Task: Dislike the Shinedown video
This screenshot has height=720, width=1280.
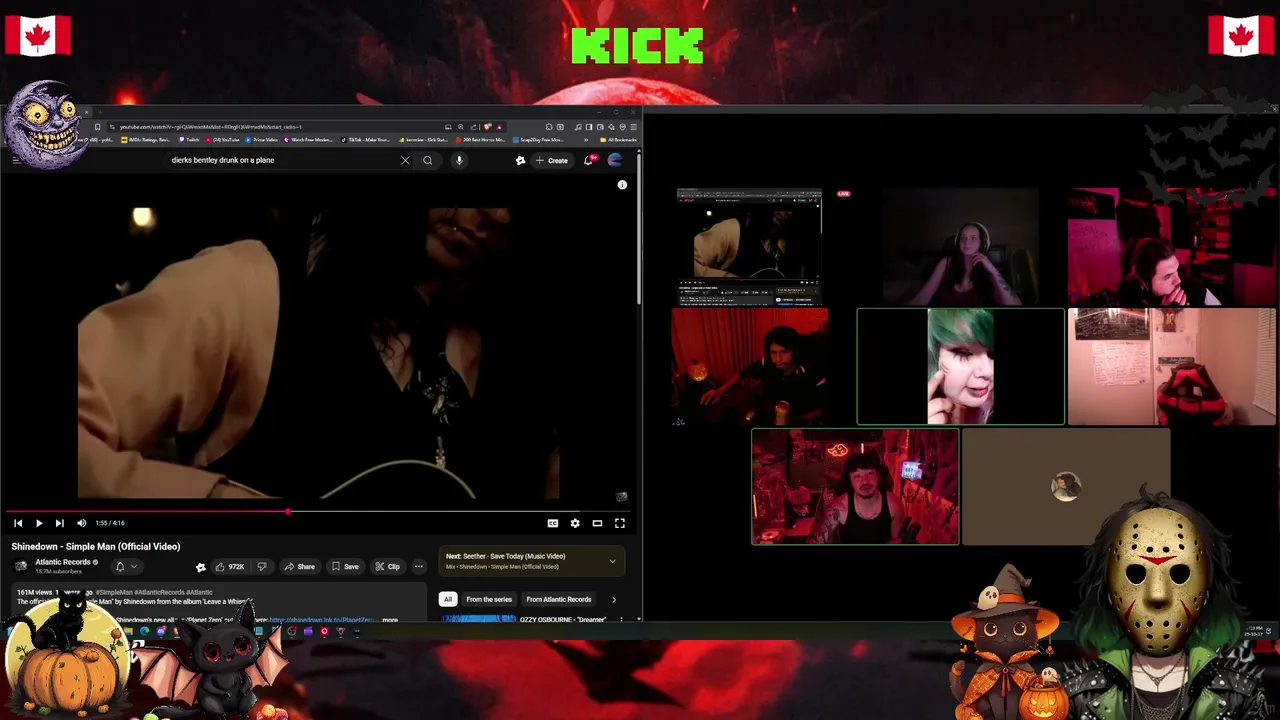Action: click(262, 567)
